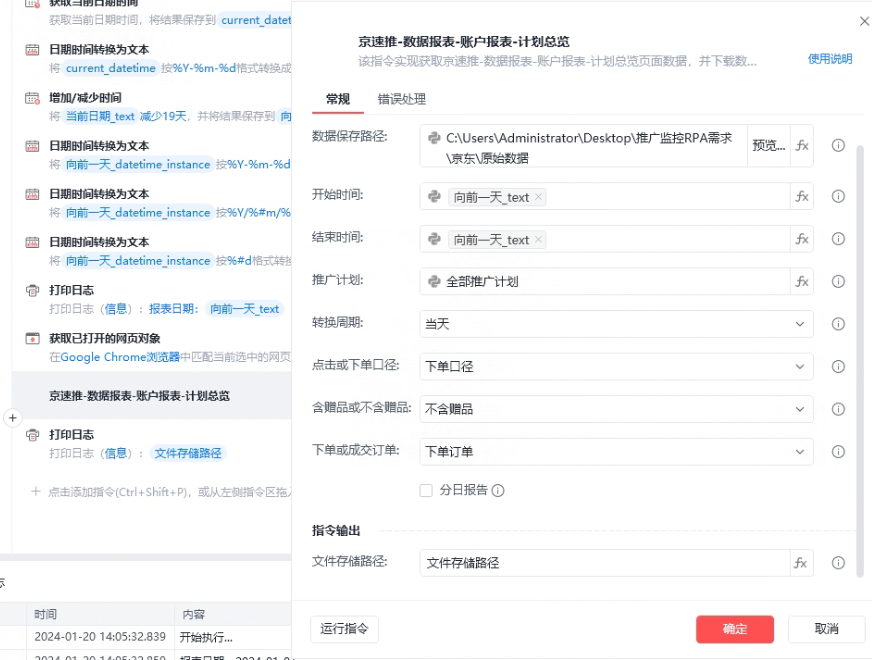
Task: Open info tooltip for 结束时间
Action: tap(838, 239)
